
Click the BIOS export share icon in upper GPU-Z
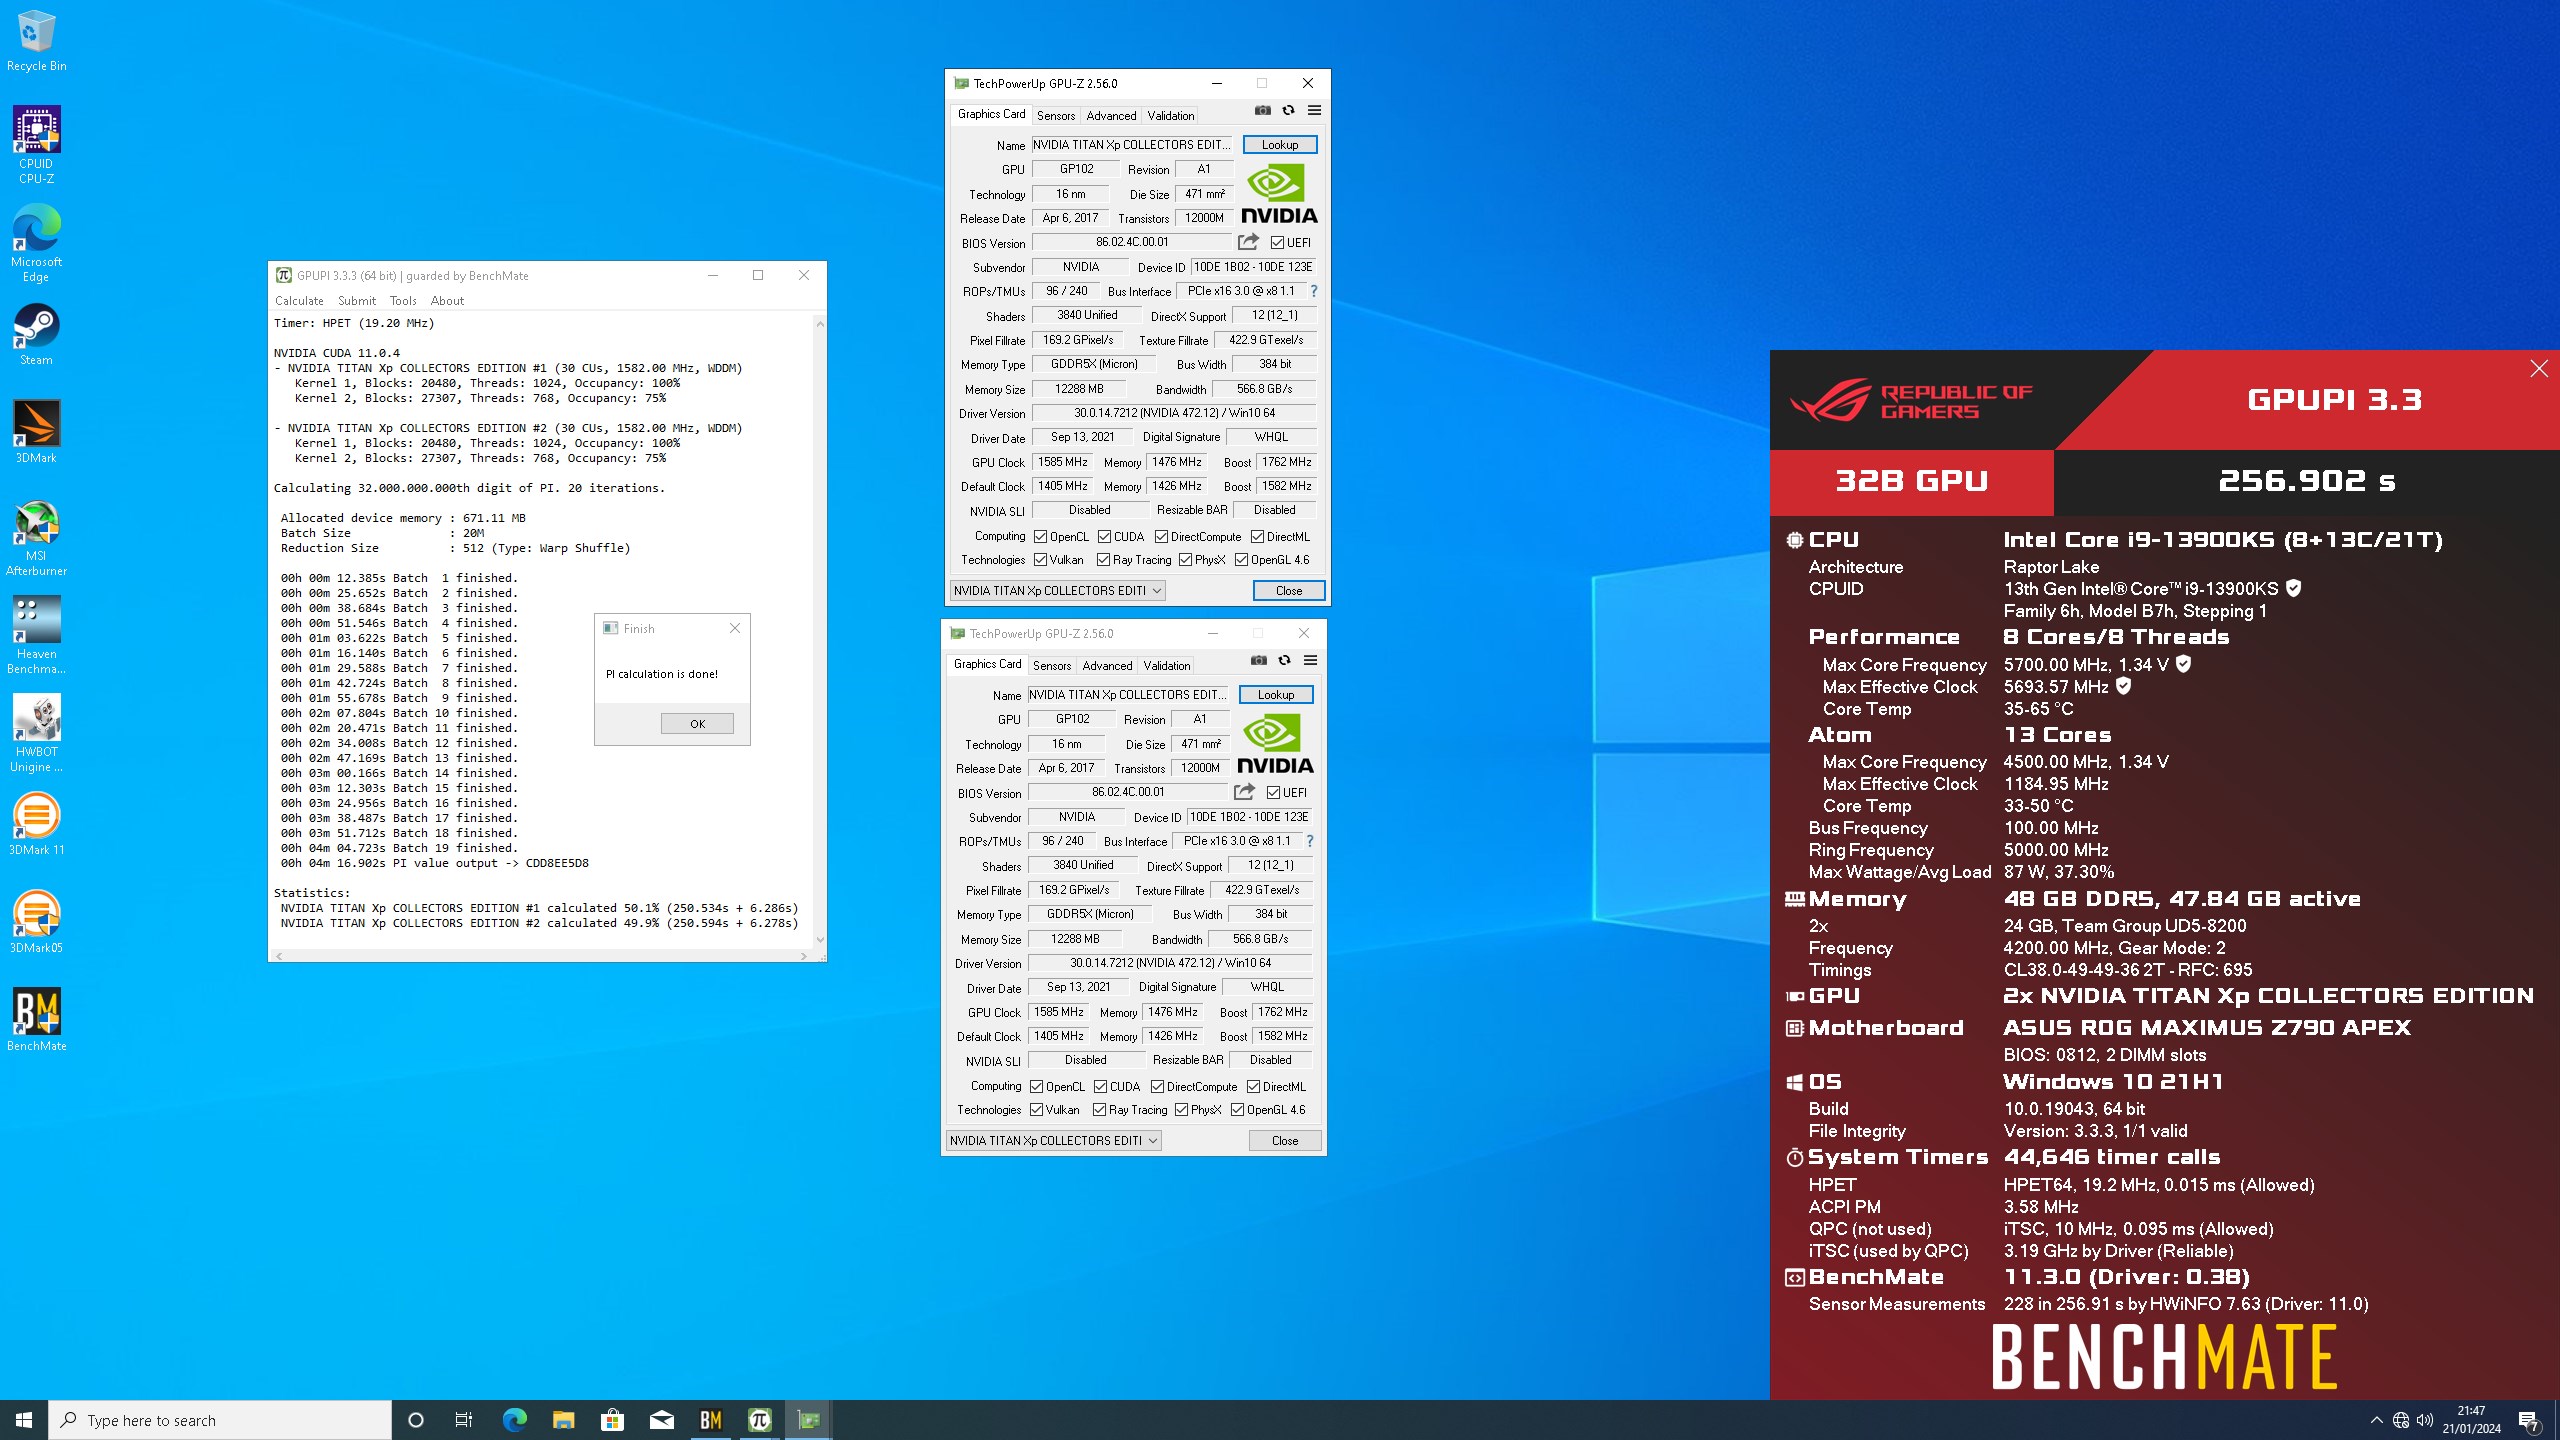point(1248,242)
